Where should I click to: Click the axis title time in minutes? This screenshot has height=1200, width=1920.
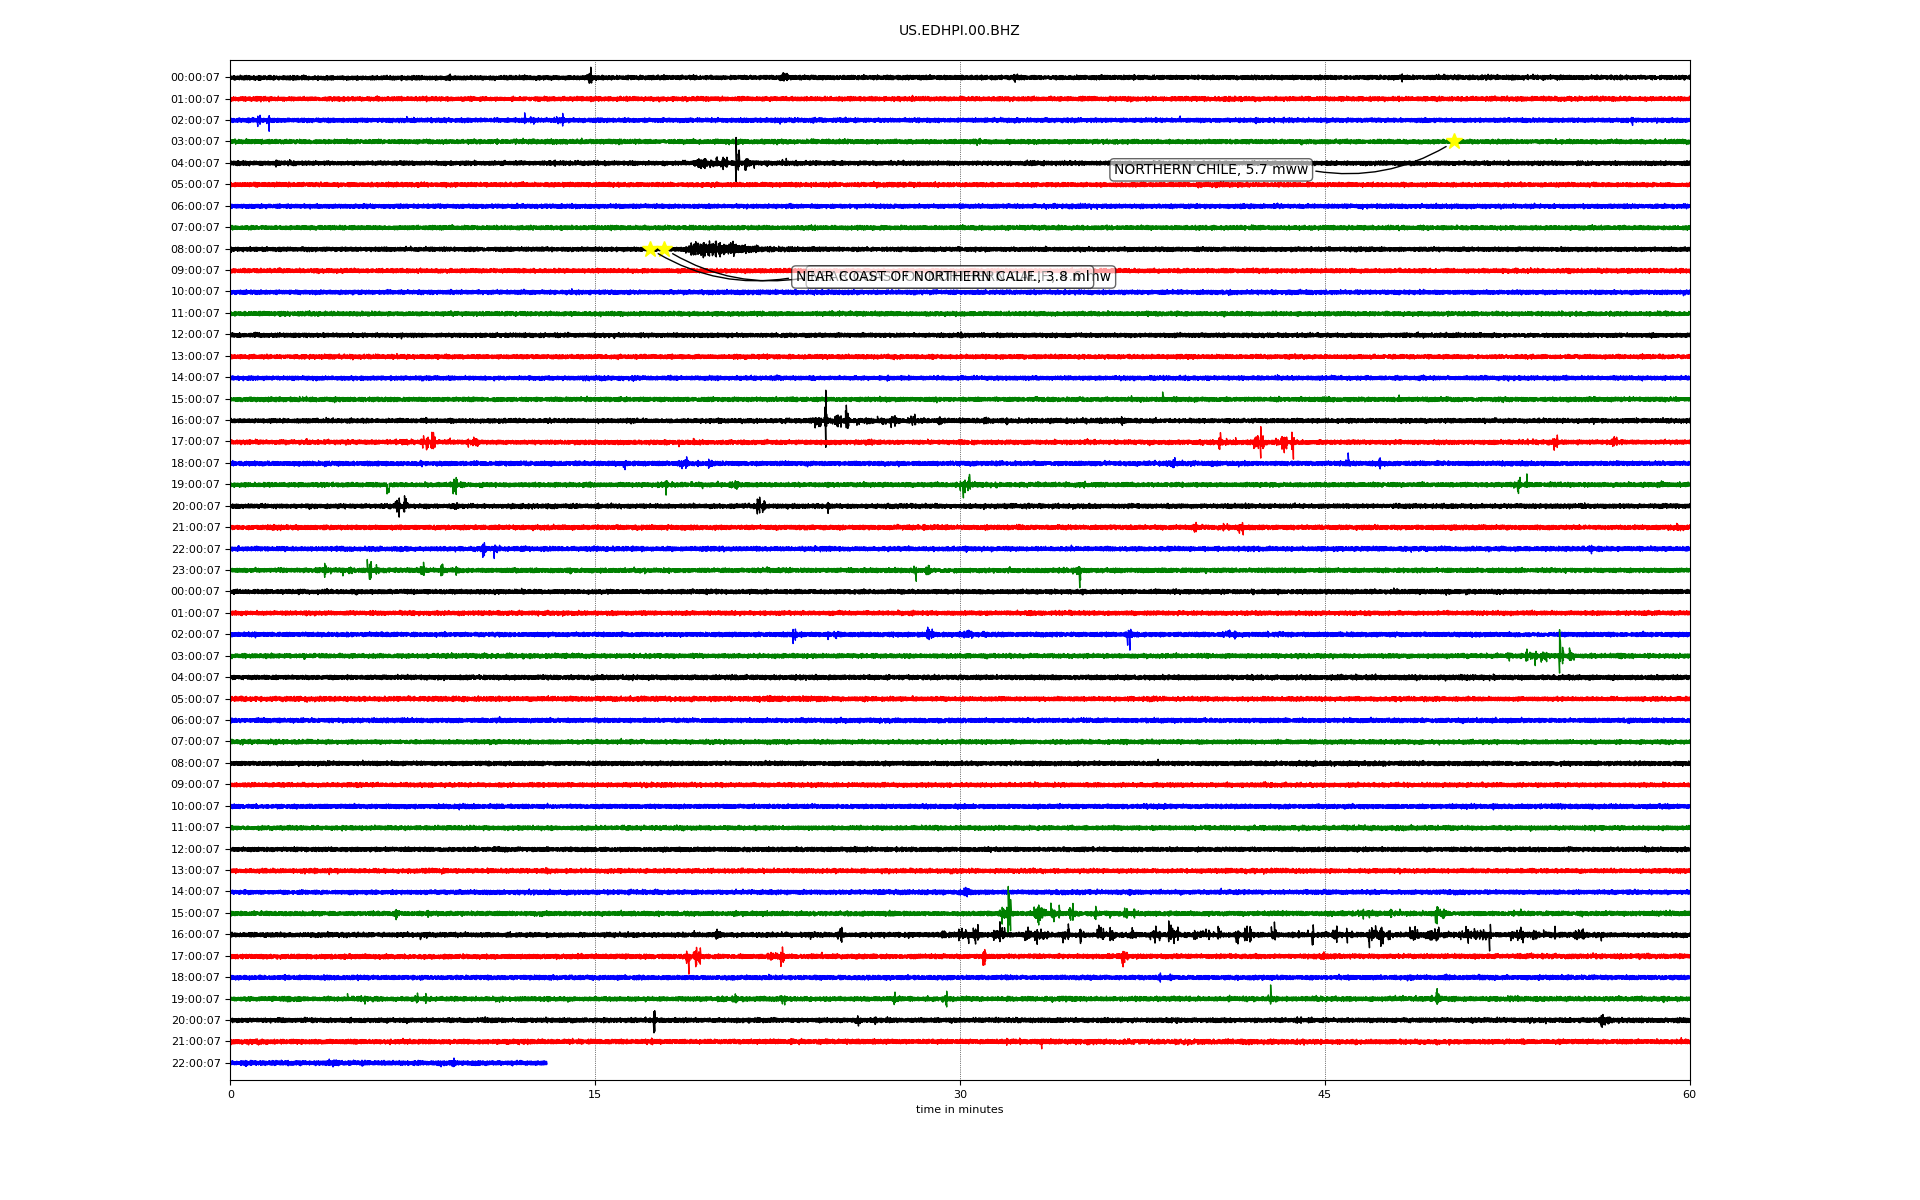pyautogui.click(x=959, y=1110)
